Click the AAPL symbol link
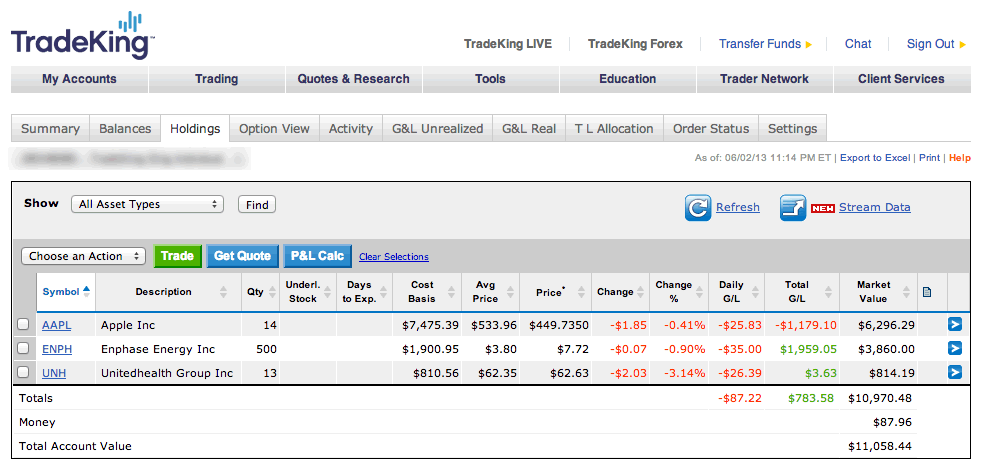The image size is (985, 468). [57, 325]
